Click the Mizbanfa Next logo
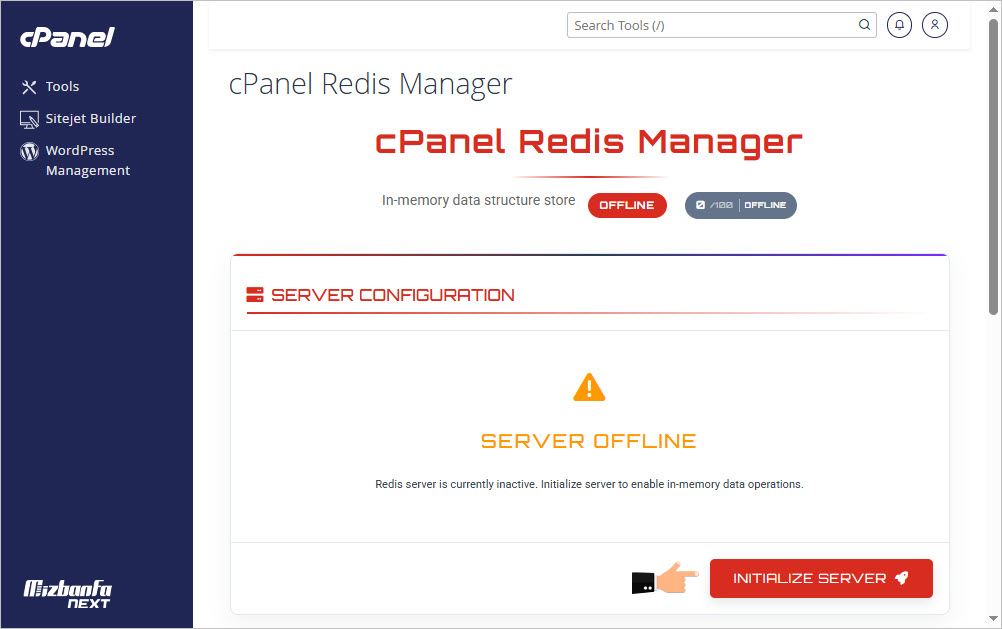1002x629 pixels. coord(67,594)
